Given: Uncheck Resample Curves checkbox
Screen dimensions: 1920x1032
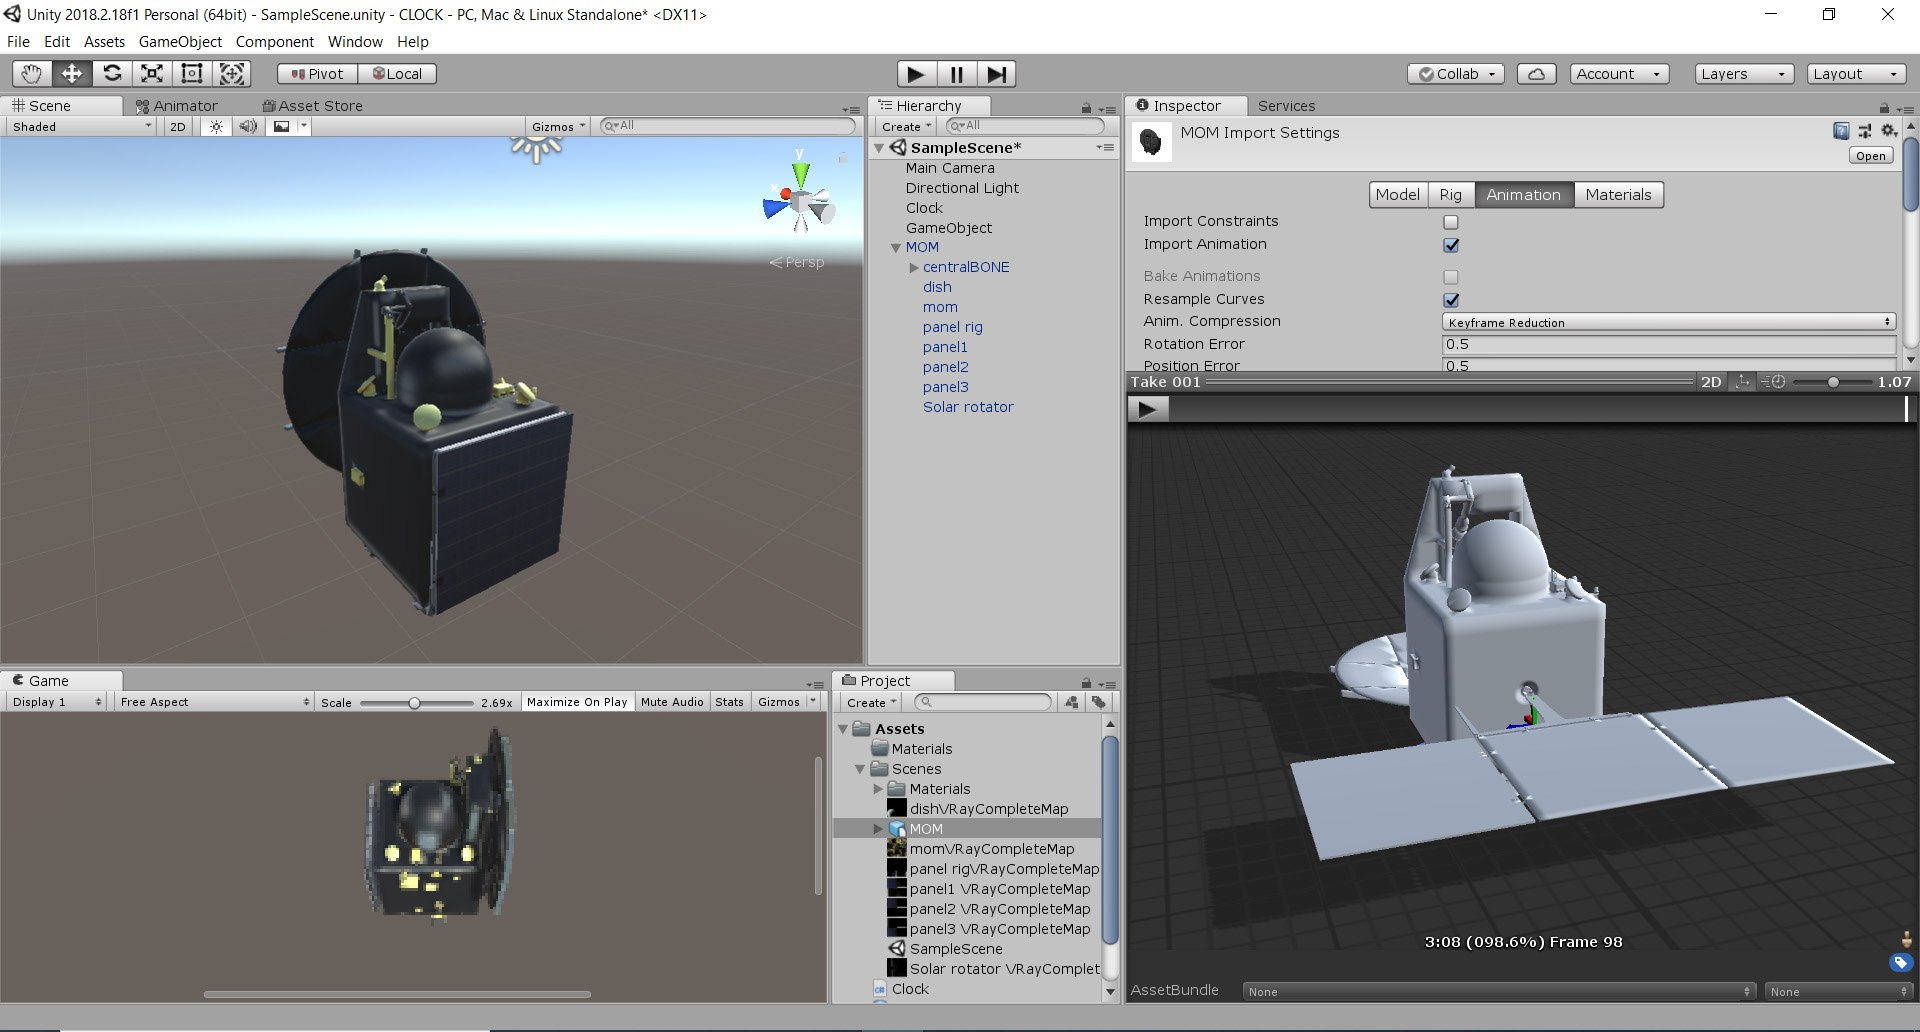Looking at the screenshot, I should tap(1451, 300).
